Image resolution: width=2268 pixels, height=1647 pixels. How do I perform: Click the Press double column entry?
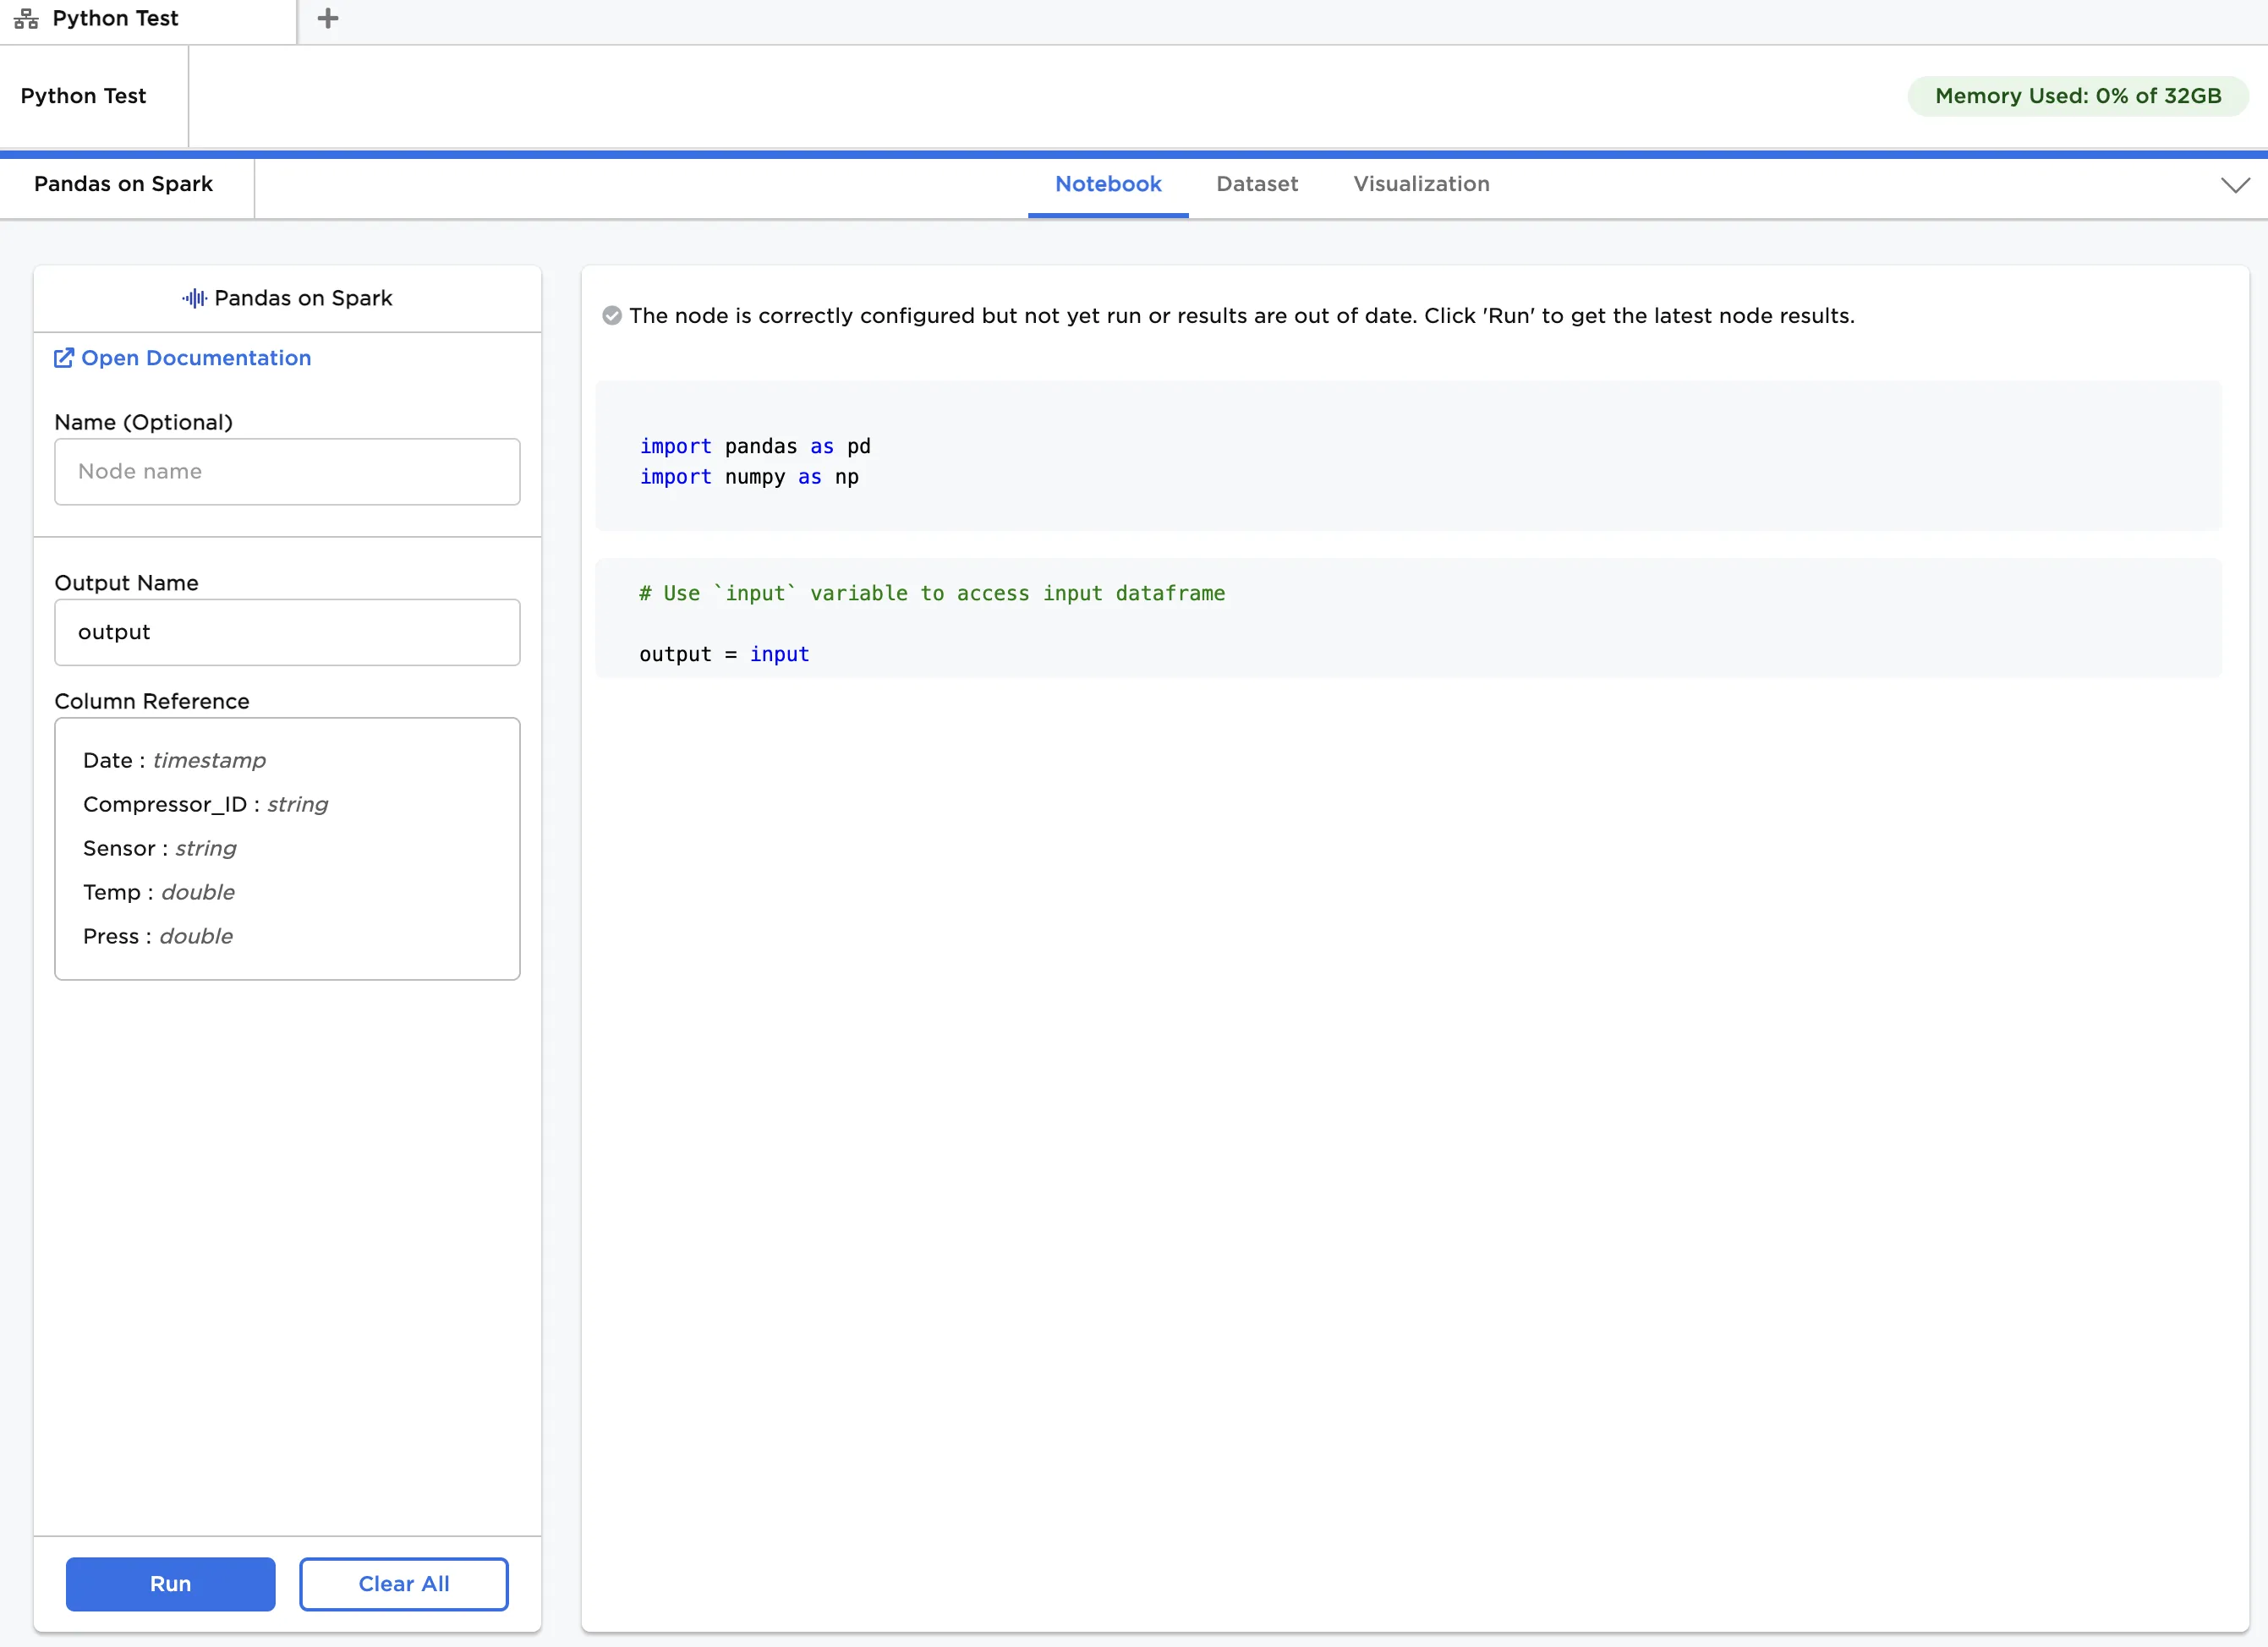(158, 936)
